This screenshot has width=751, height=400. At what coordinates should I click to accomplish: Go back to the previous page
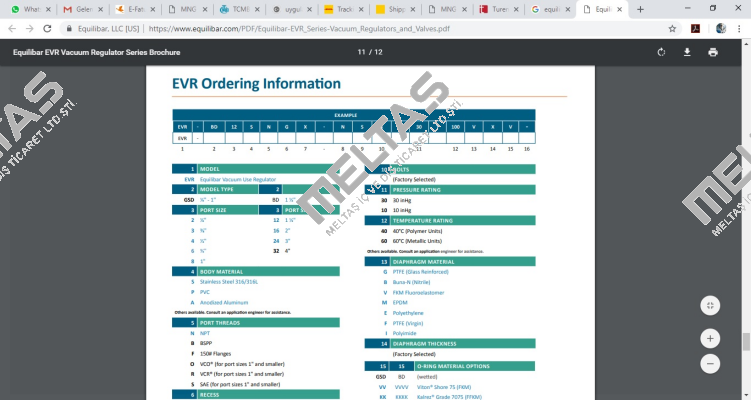(12, 29)
